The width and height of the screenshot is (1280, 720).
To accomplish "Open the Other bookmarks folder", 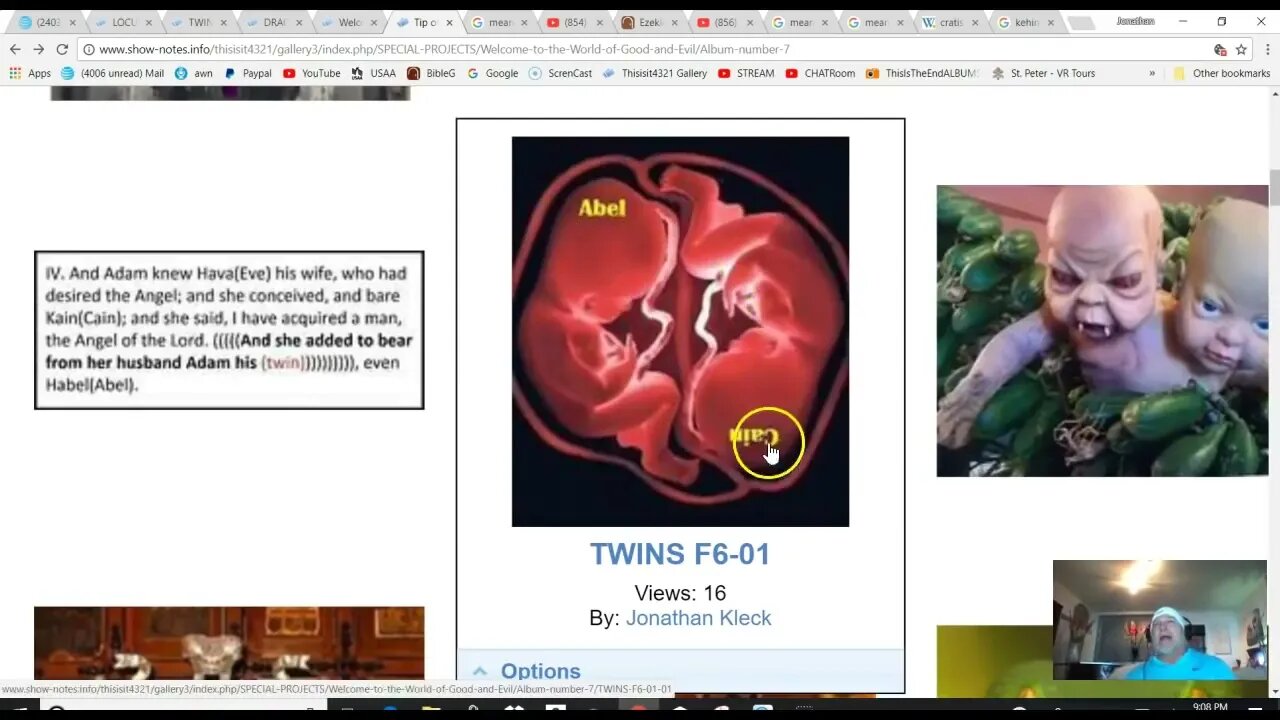I will click(1221, 73).
